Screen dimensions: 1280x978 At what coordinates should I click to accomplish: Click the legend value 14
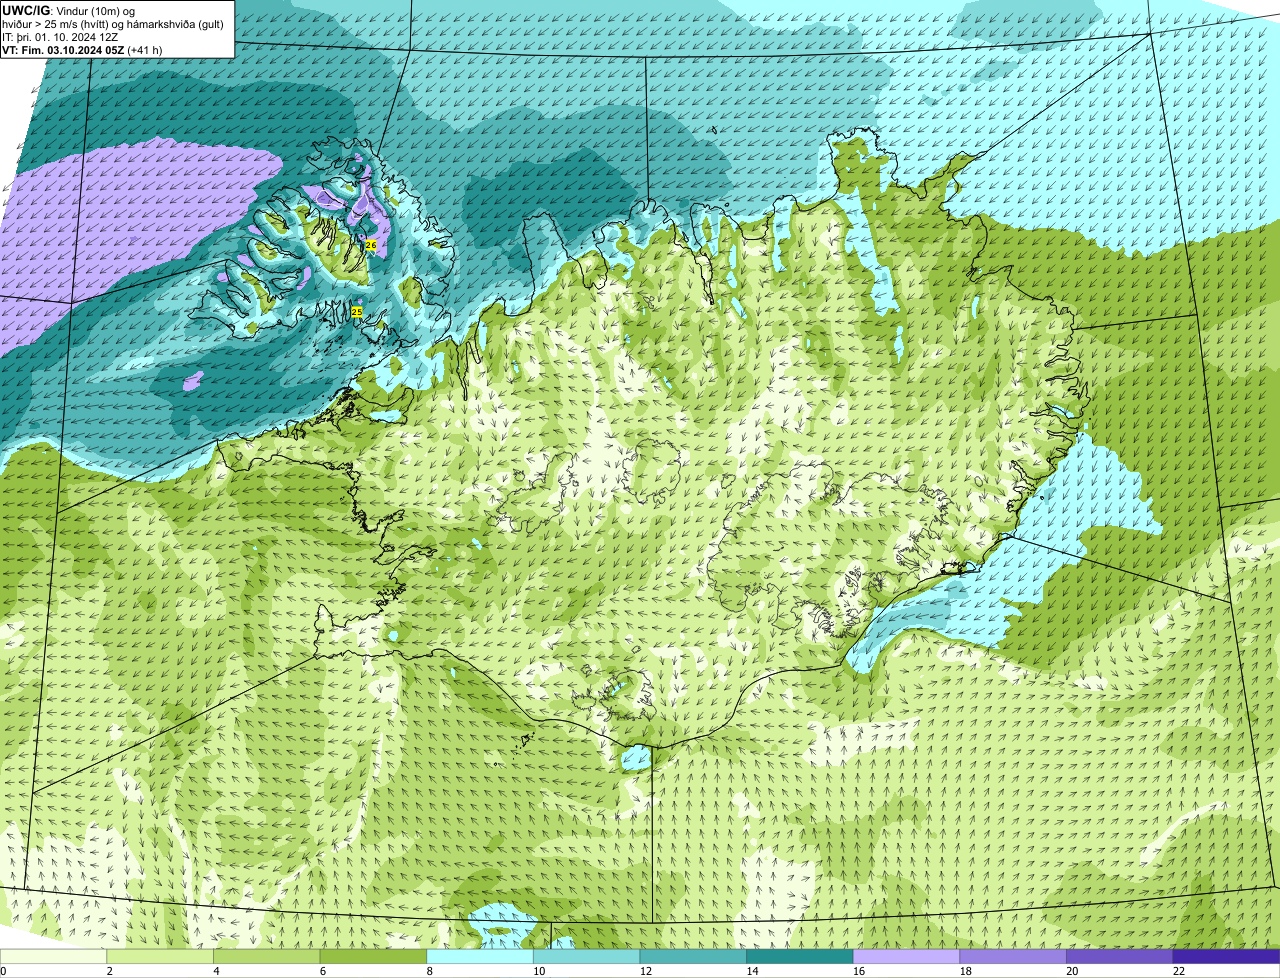(x=752, y=971)
